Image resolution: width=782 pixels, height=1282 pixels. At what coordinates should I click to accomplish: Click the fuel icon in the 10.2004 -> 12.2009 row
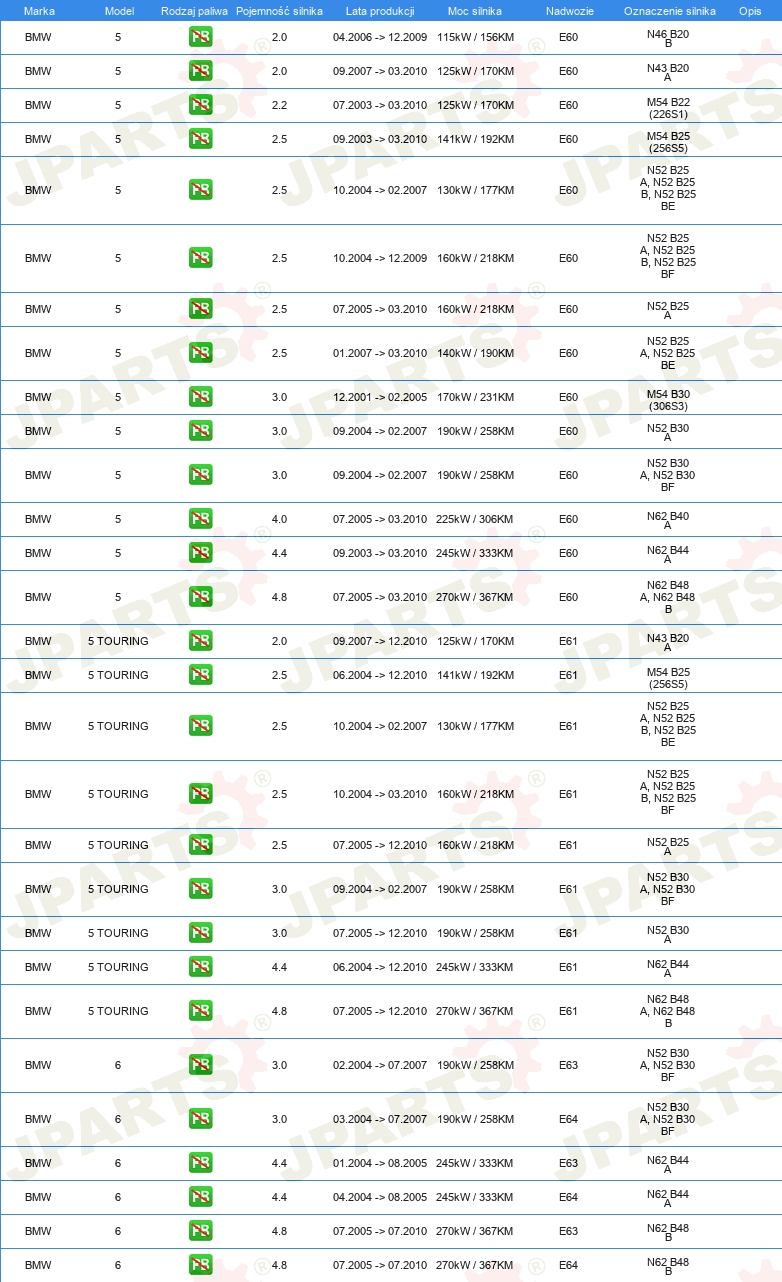[x=200, y=258]
